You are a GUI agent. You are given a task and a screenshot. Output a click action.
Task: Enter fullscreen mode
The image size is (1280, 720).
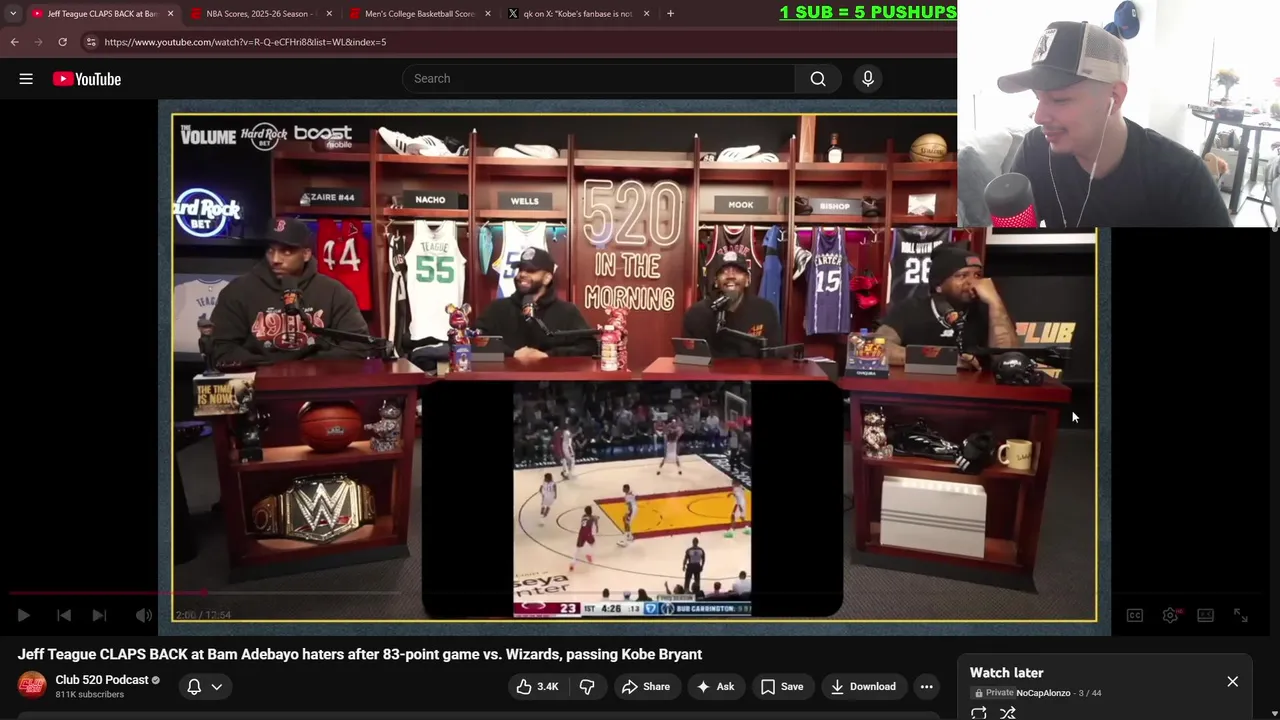click(1240, 615)
